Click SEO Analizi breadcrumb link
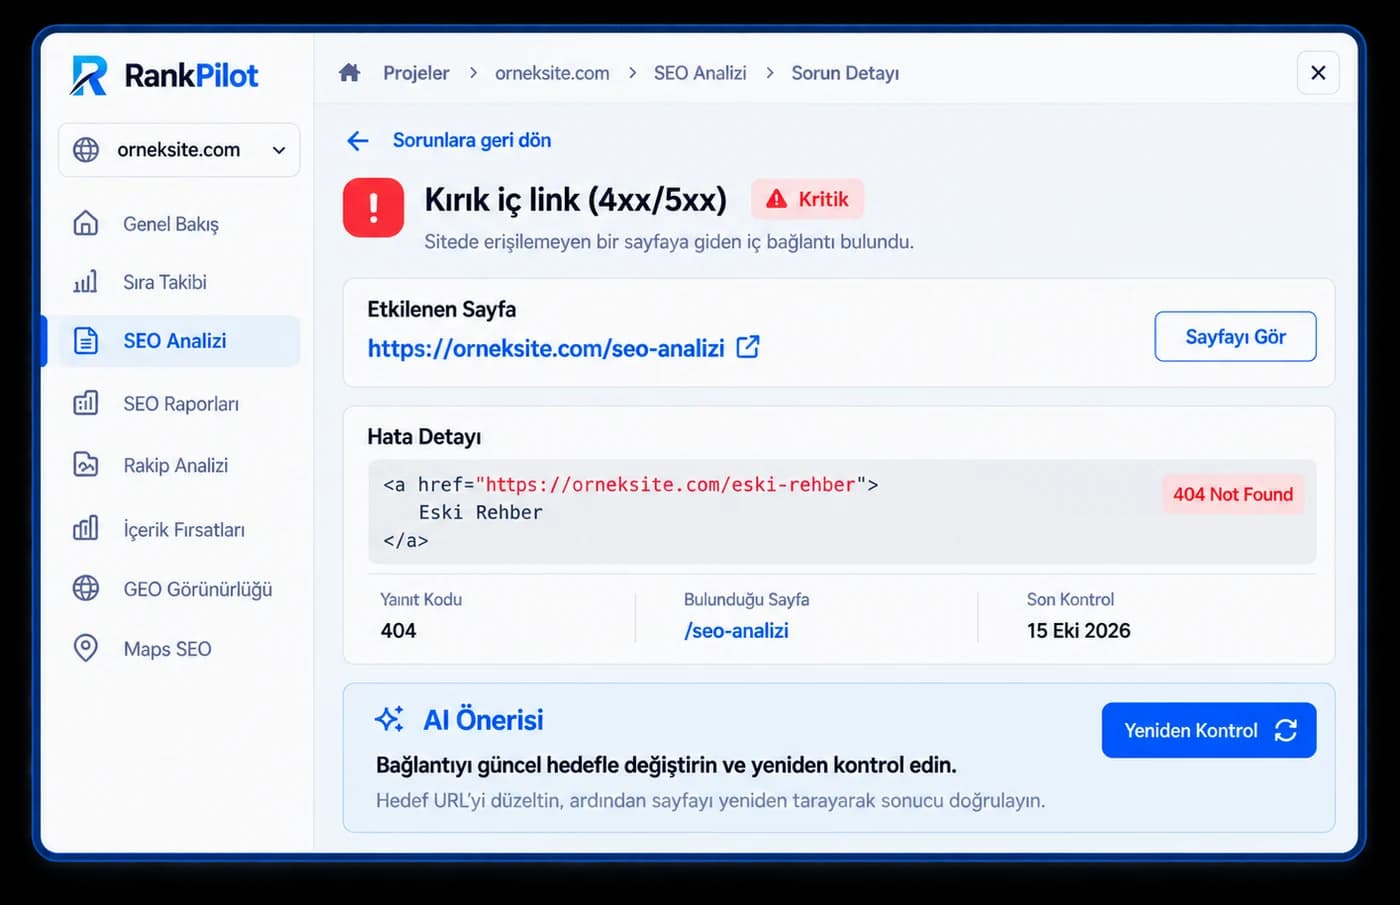 pyautogui.click(x=700, y=73)
